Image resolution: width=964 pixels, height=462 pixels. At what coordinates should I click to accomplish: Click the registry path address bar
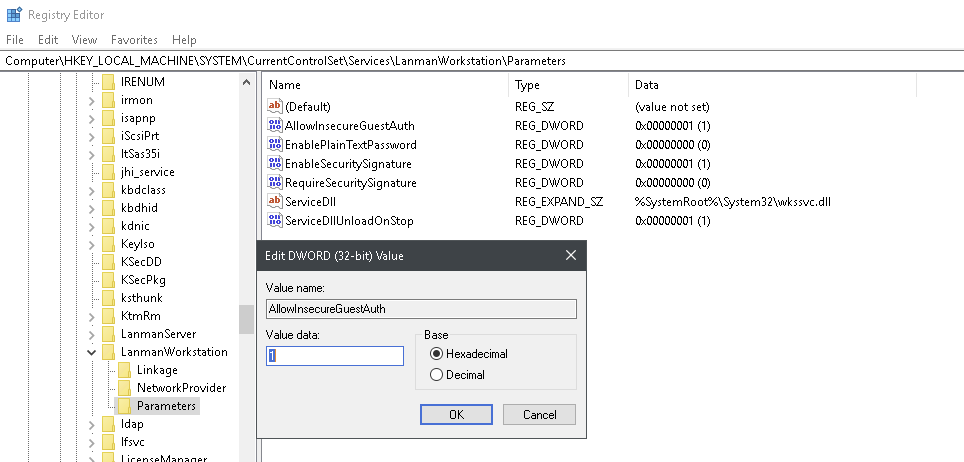click(x=482, y=61)
